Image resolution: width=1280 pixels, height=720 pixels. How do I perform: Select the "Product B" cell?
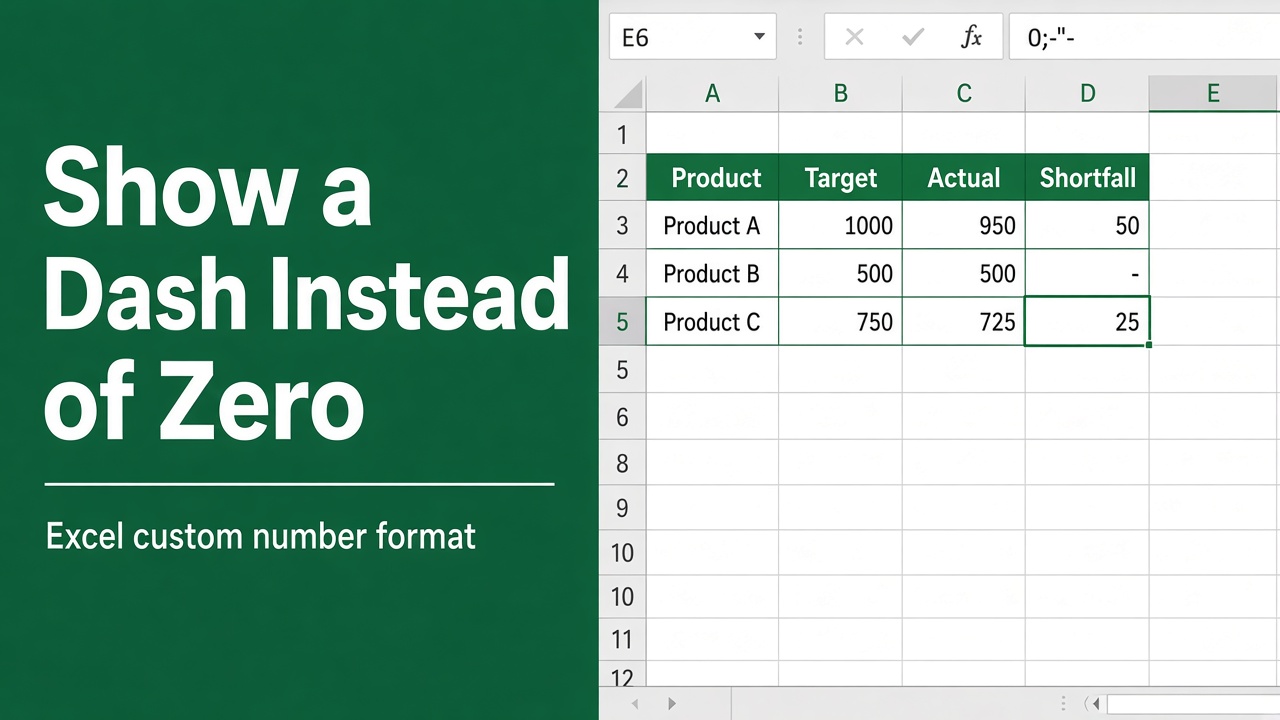point(712,274)
